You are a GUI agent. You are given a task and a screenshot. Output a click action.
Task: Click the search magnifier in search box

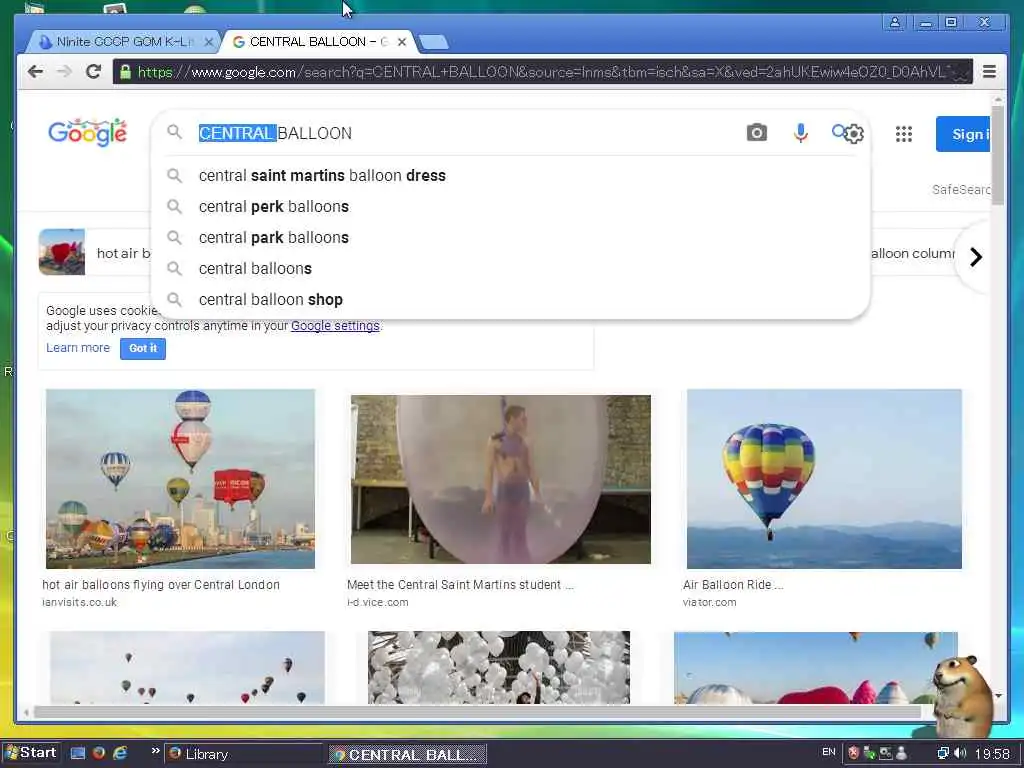pyautogui.click(x=174, y=133)
